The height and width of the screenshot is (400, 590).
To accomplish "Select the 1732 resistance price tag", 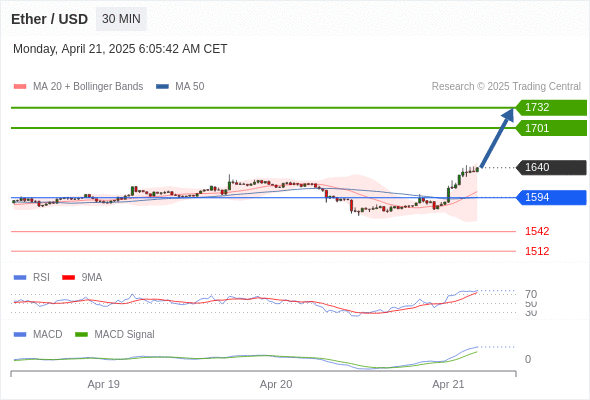I will point(551,107).
